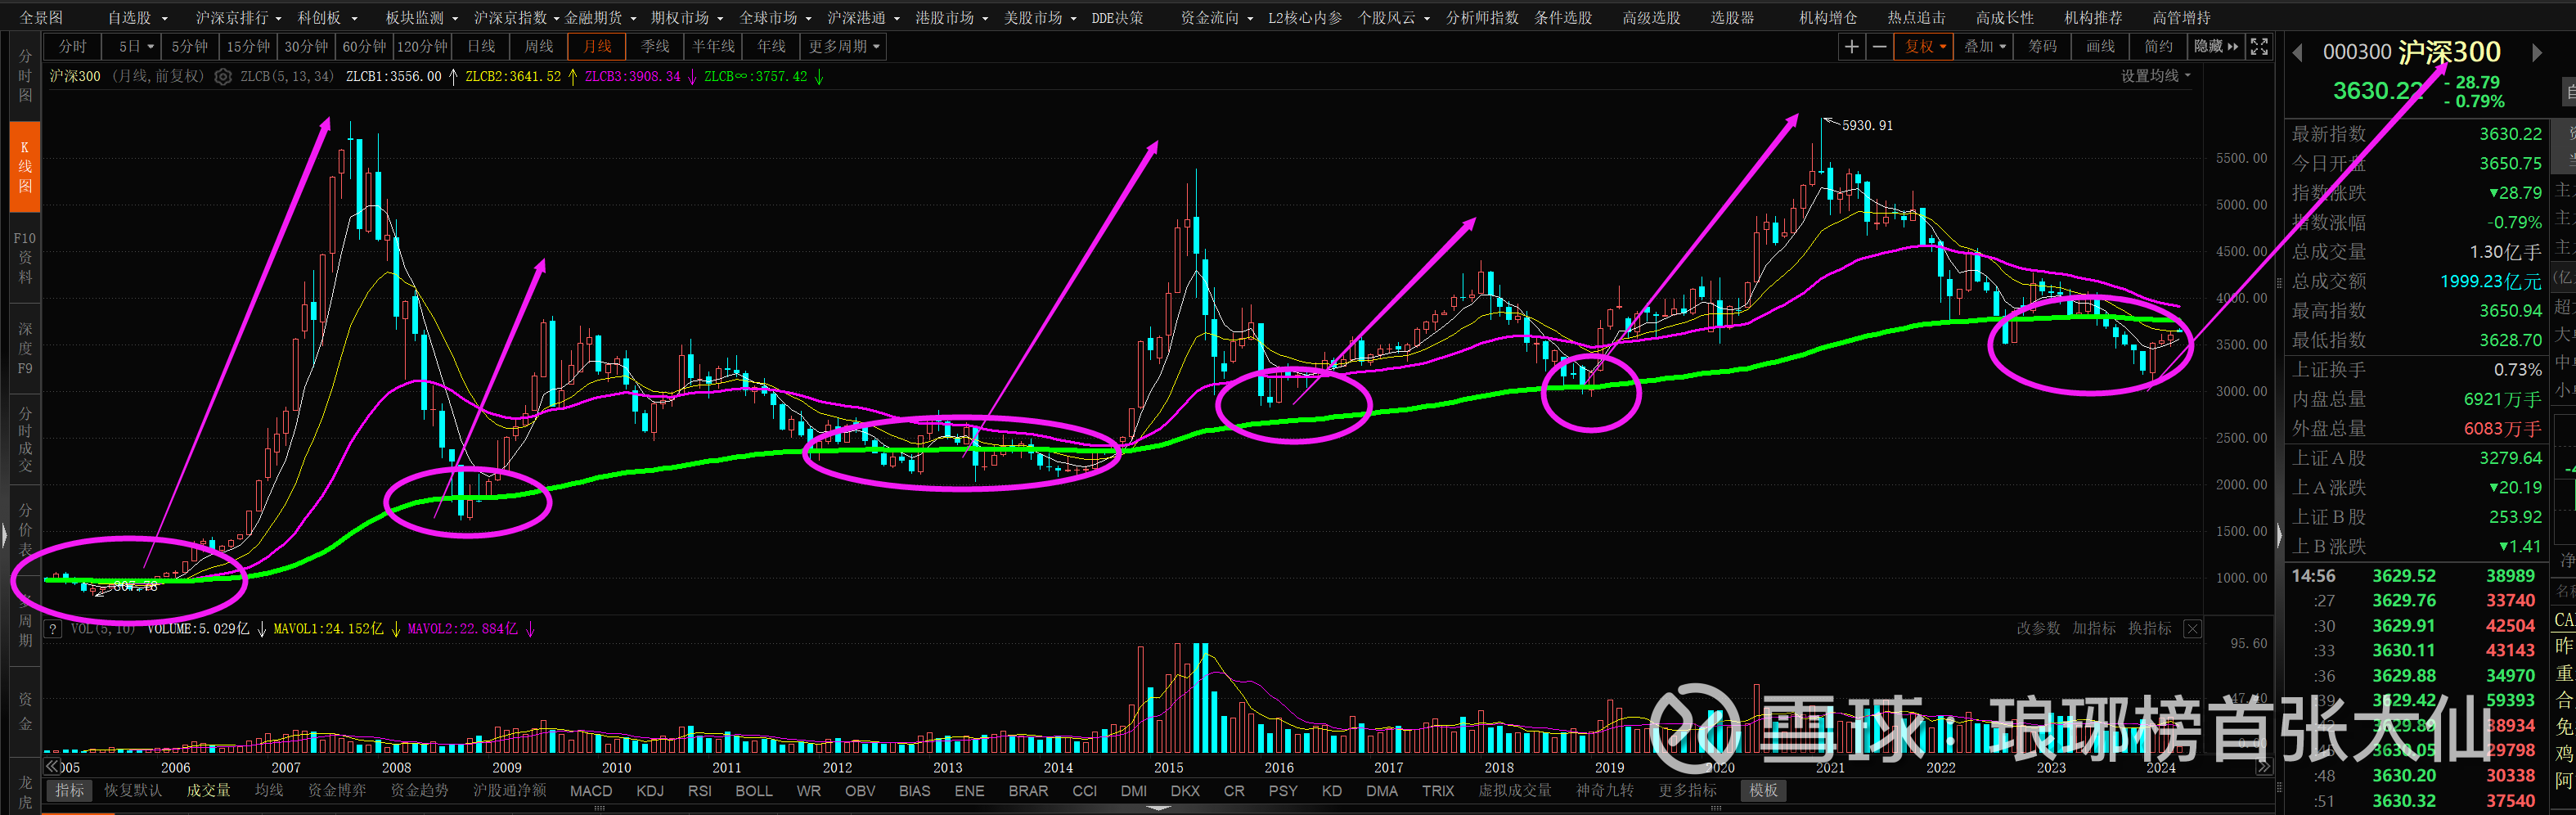Image resolution: width=2576 pixels, height=815 pixels.
Task: Toggle the 隐藏 side panel button
Action: click(2215, 47)
